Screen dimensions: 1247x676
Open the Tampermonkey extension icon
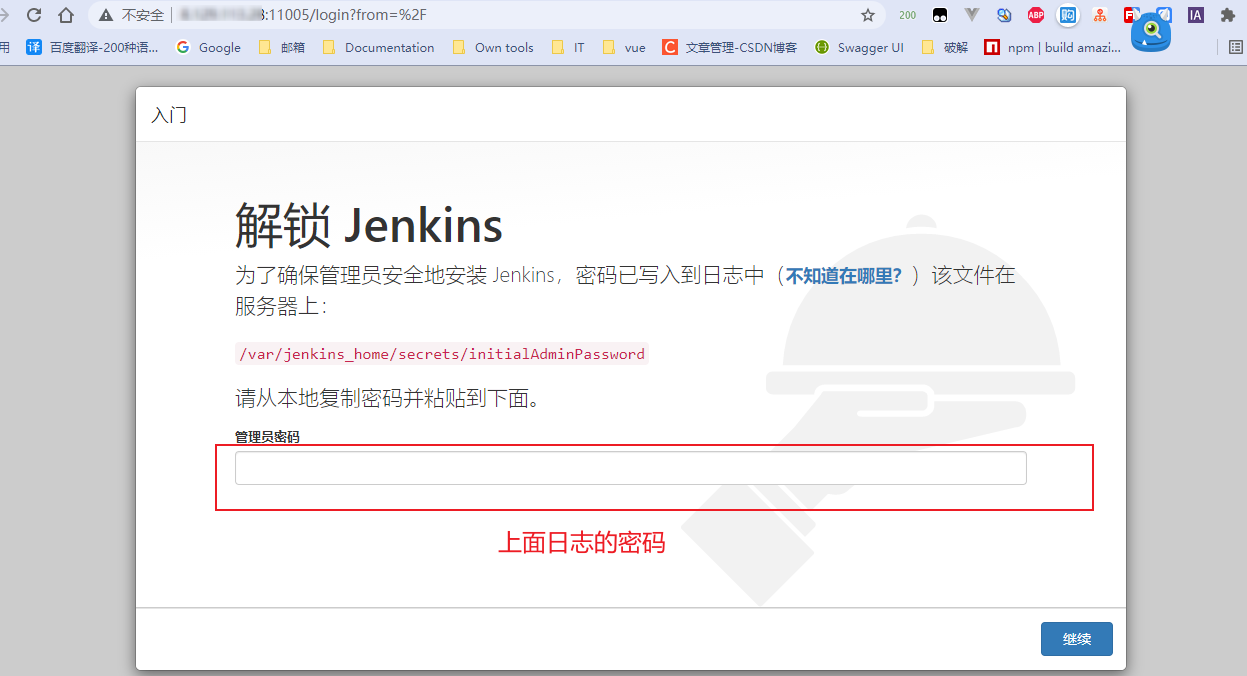click(x=940, y=15)
